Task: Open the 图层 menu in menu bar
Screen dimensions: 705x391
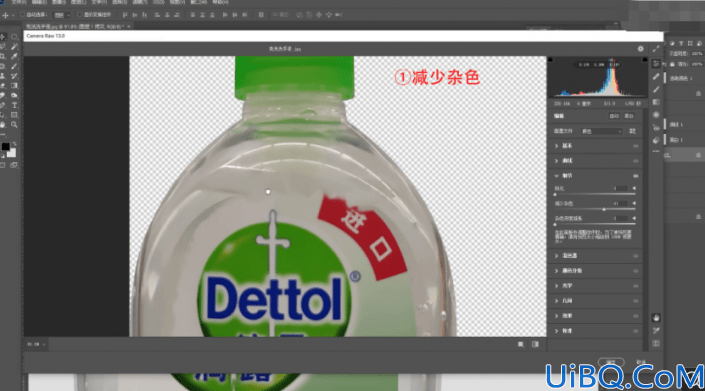Action: pyautogui.click(x=78, y=2)
